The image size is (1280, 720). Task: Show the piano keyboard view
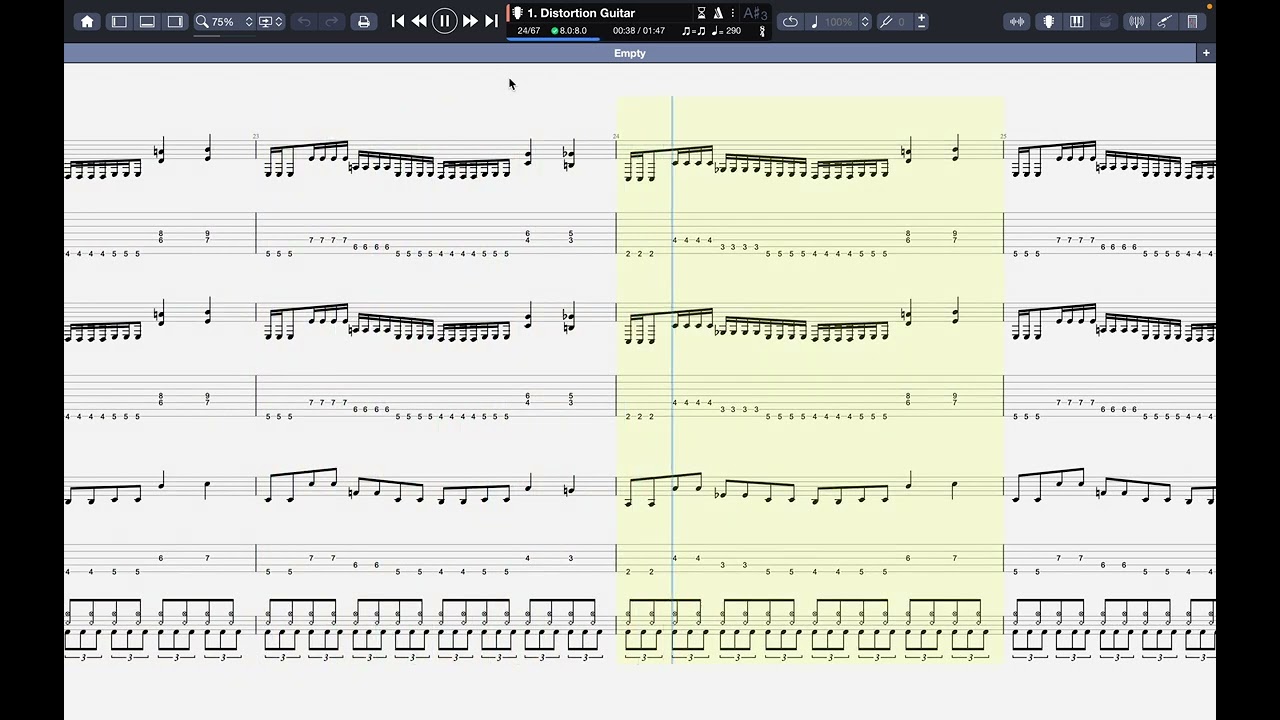click(1077, 21)
